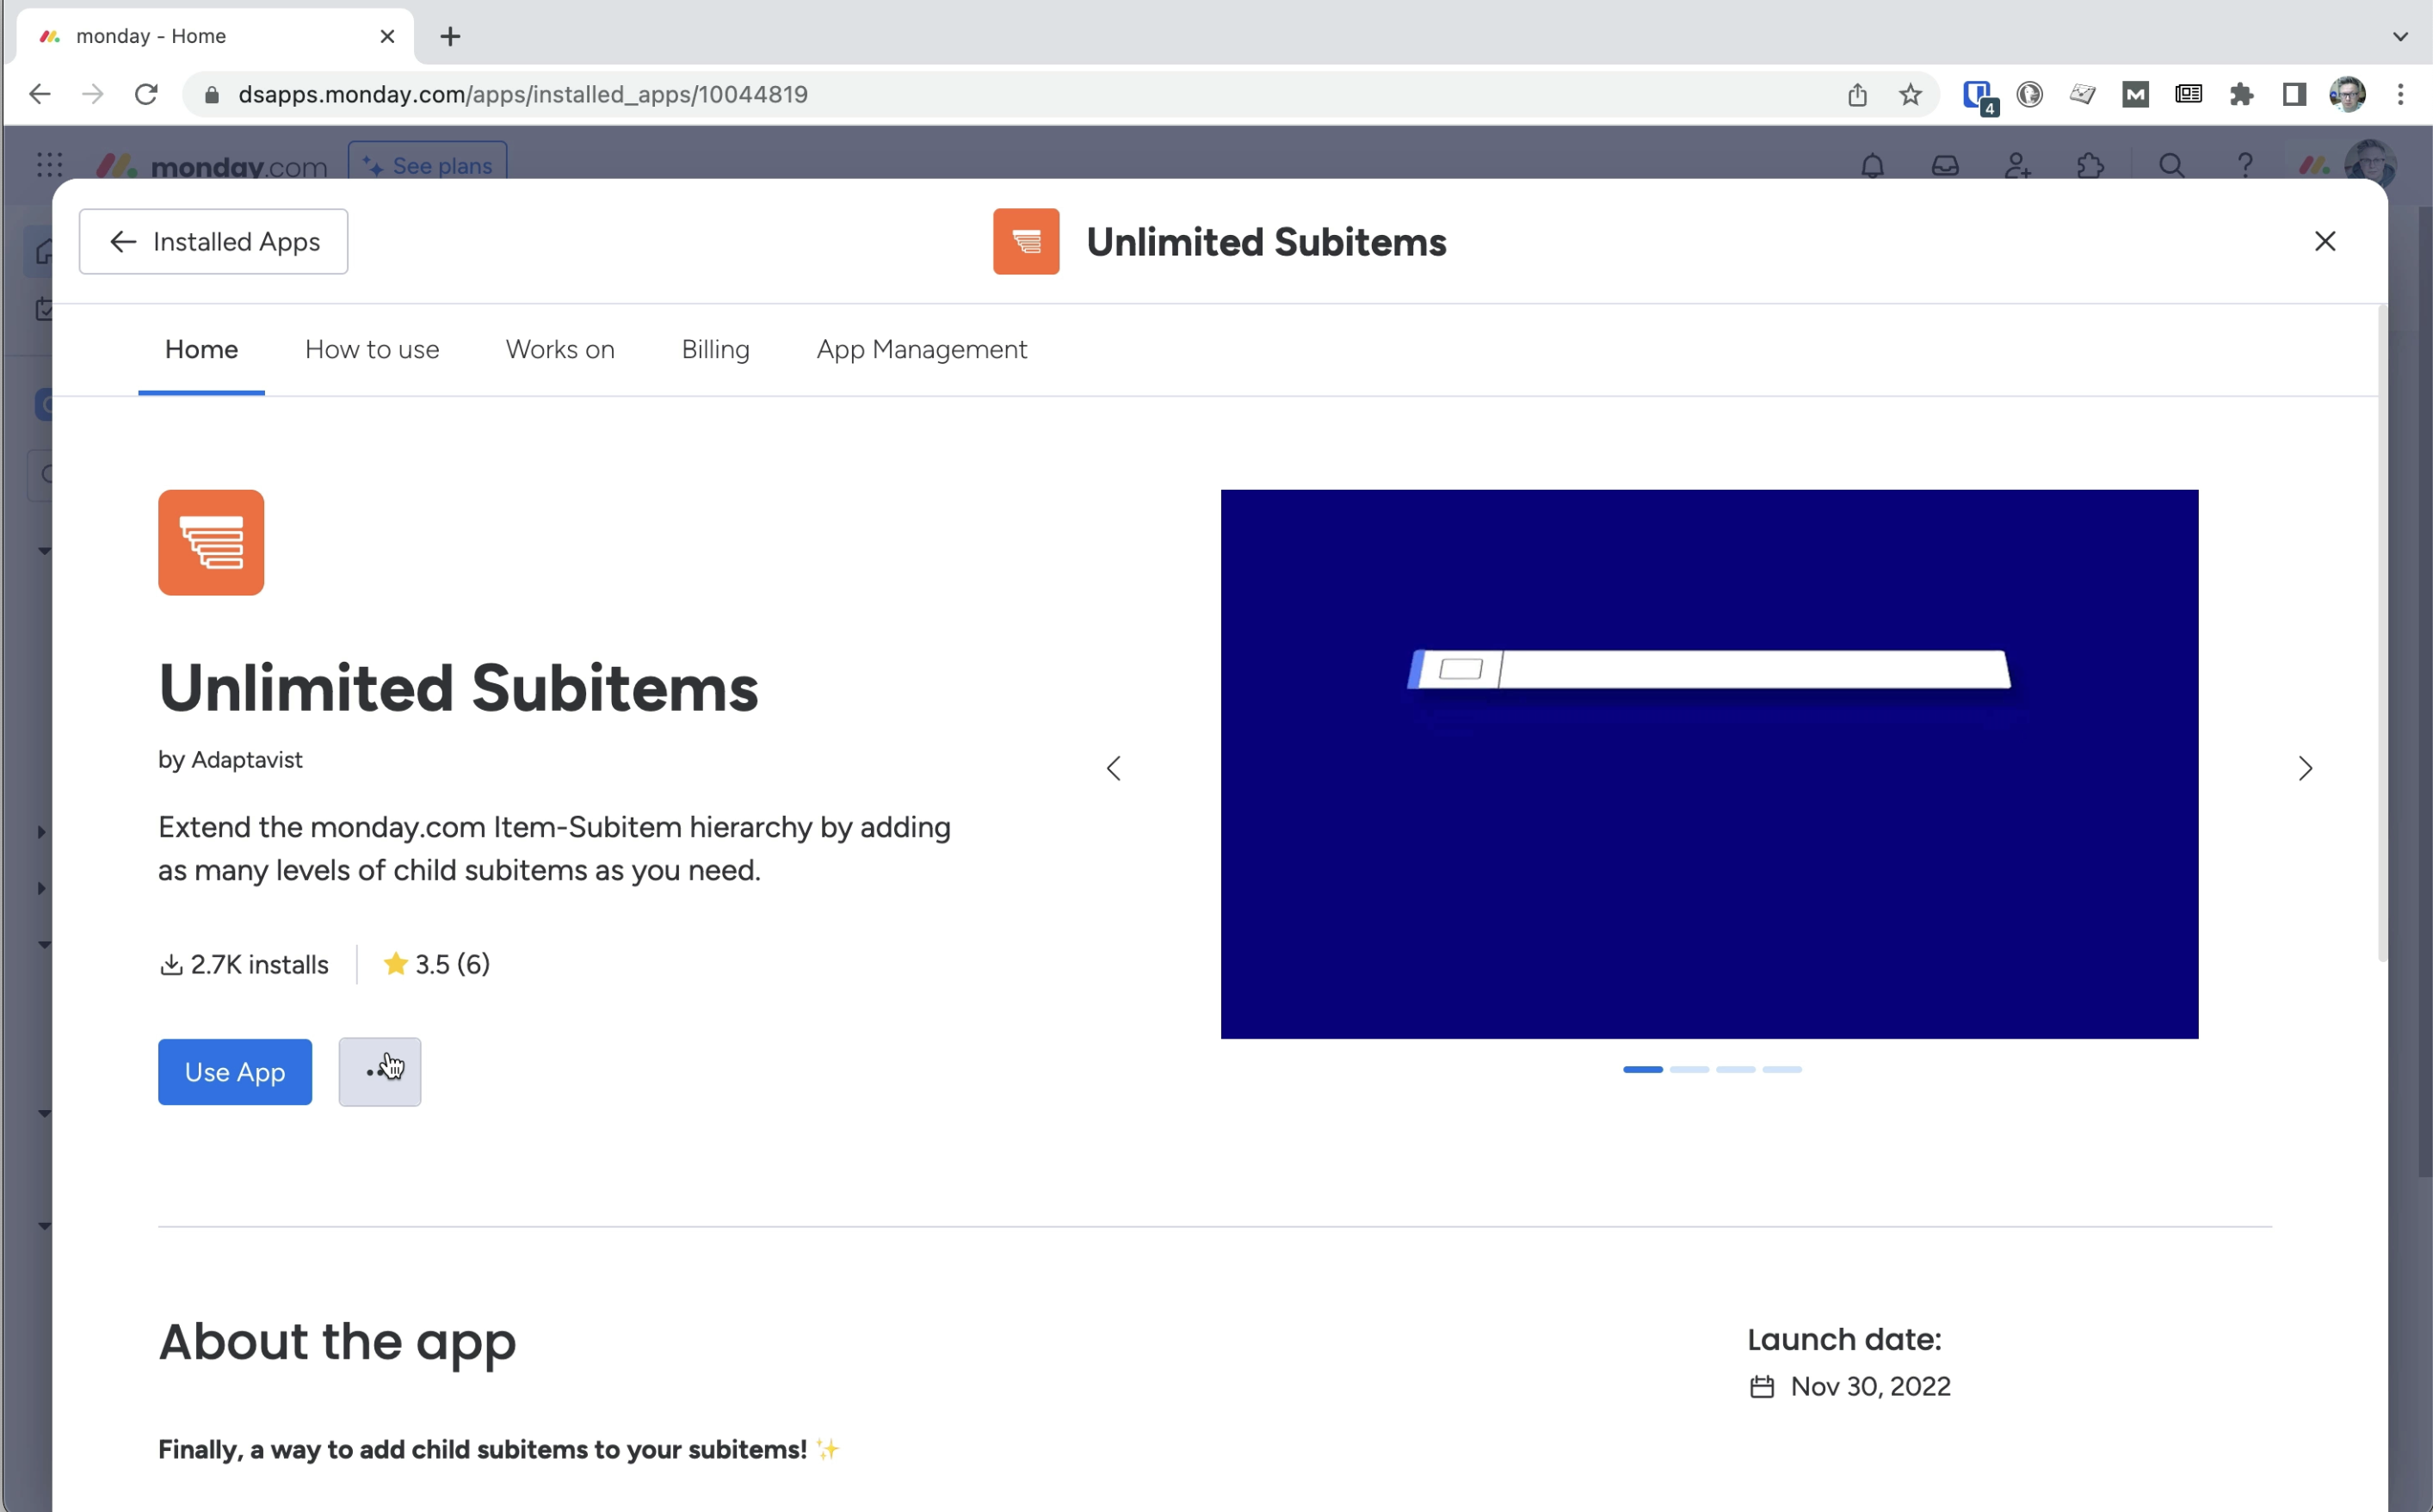
Task: Click the close X icon on dialog
Action: (2325, 240)
